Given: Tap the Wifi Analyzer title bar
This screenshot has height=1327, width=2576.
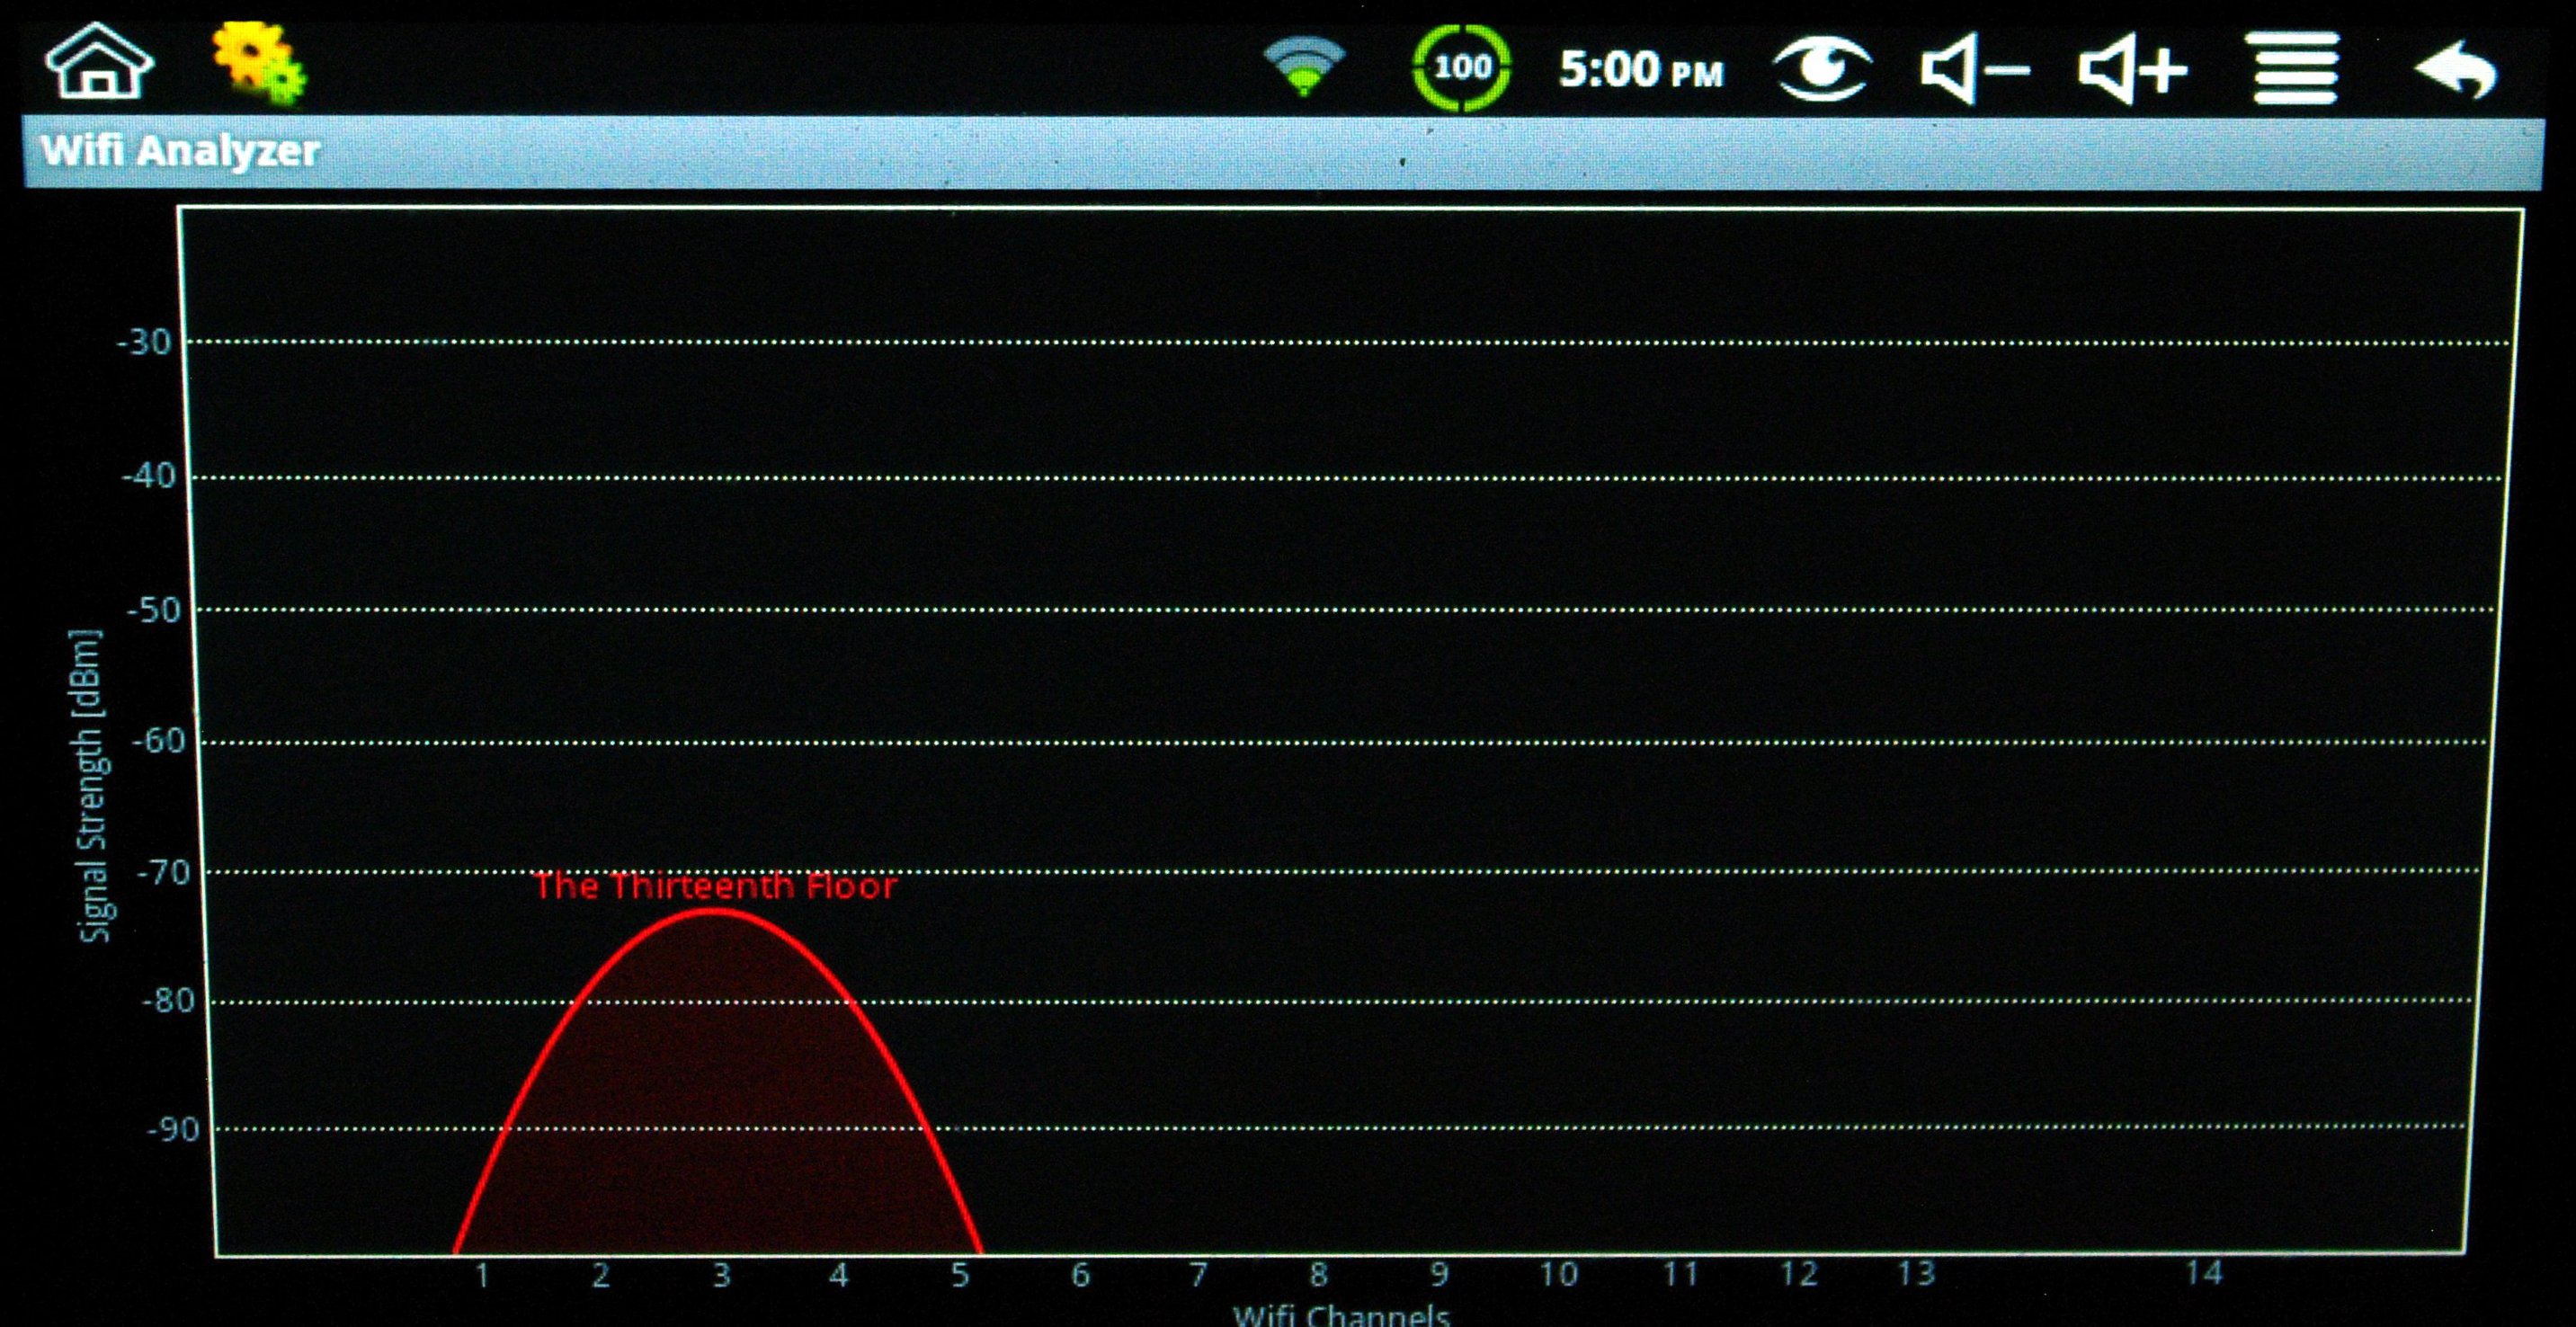Looking at the screenshot, I should (1283, 151).
